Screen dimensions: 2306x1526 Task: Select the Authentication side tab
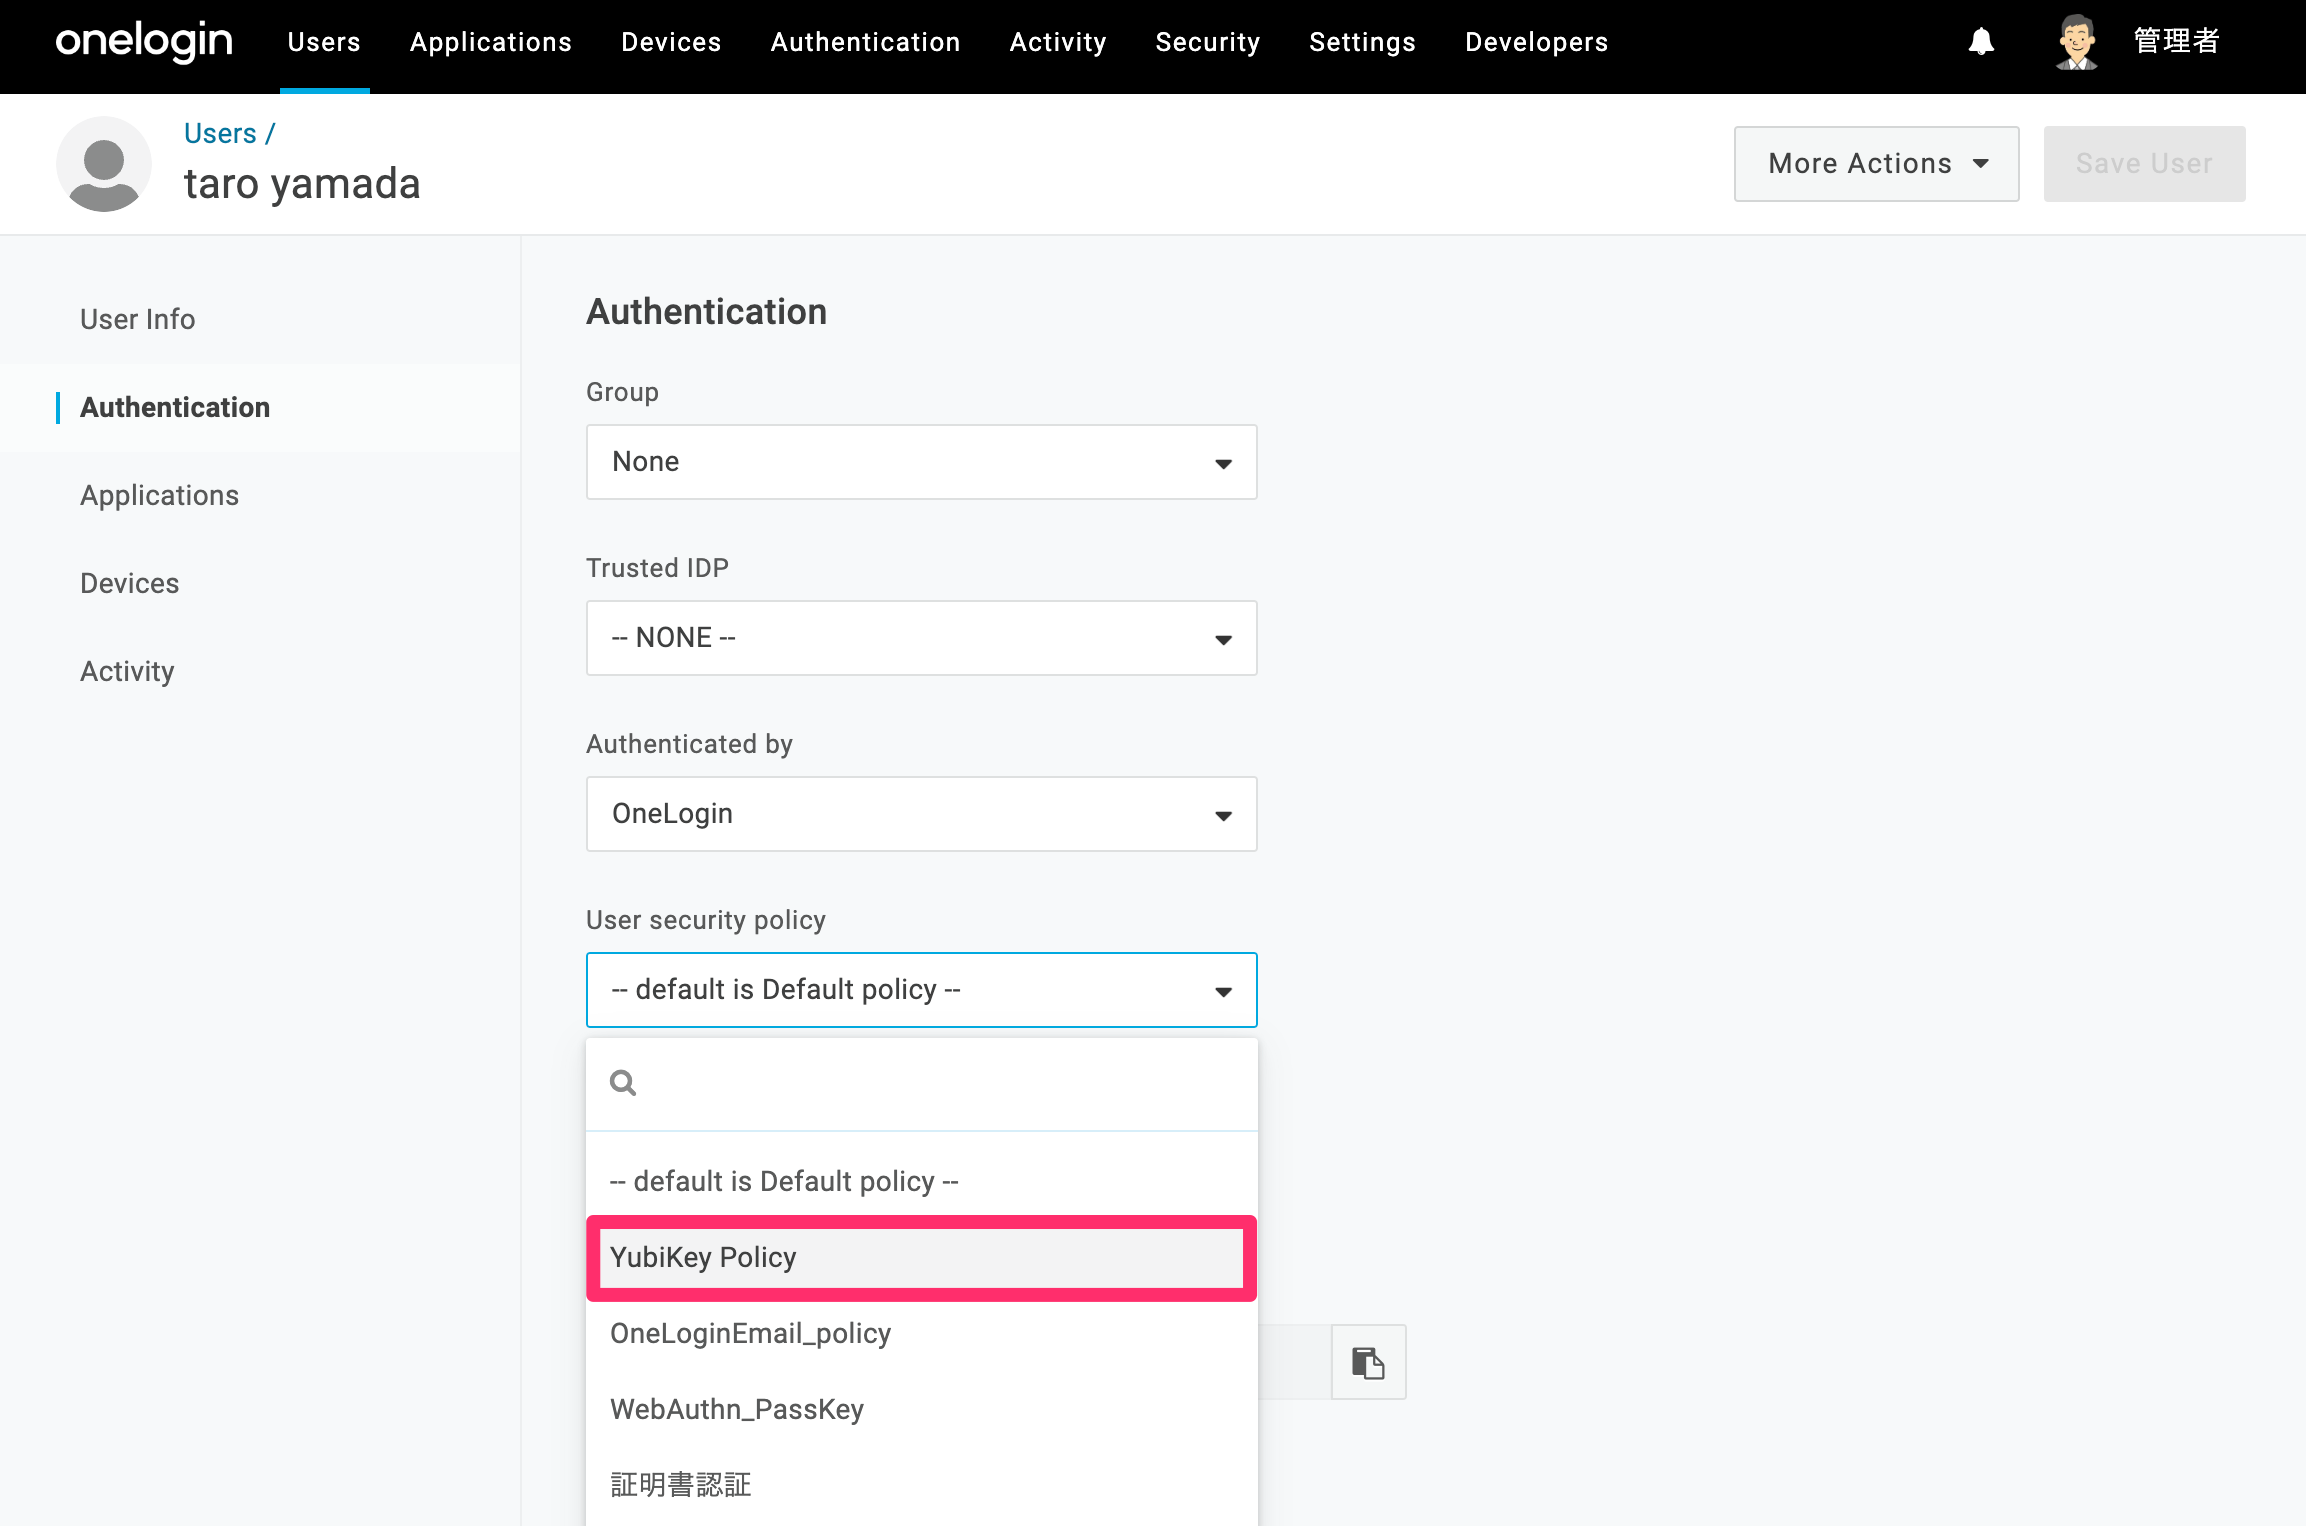coord(175,407)
